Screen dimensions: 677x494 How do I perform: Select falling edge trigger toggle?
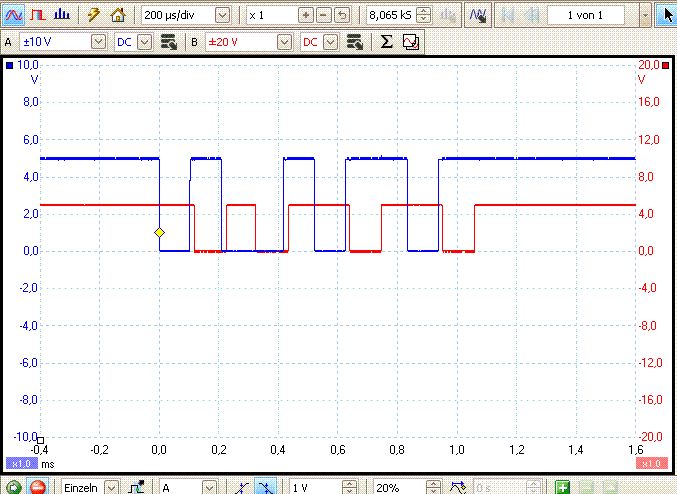coord(265,488)
